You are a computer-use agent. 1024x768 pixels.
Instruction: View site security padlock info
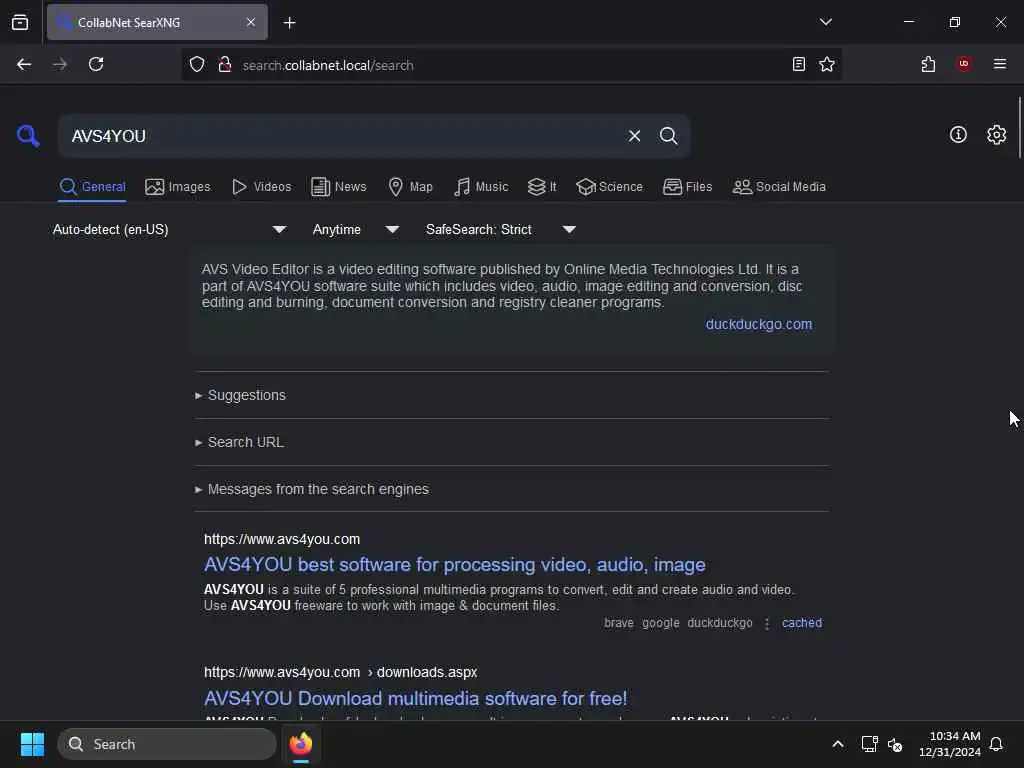pos(225,65)
